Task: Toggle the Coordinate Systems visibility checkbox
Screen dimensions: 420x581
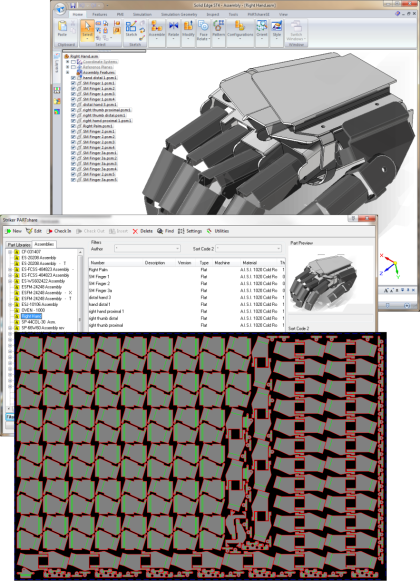Action: (73, 62)
